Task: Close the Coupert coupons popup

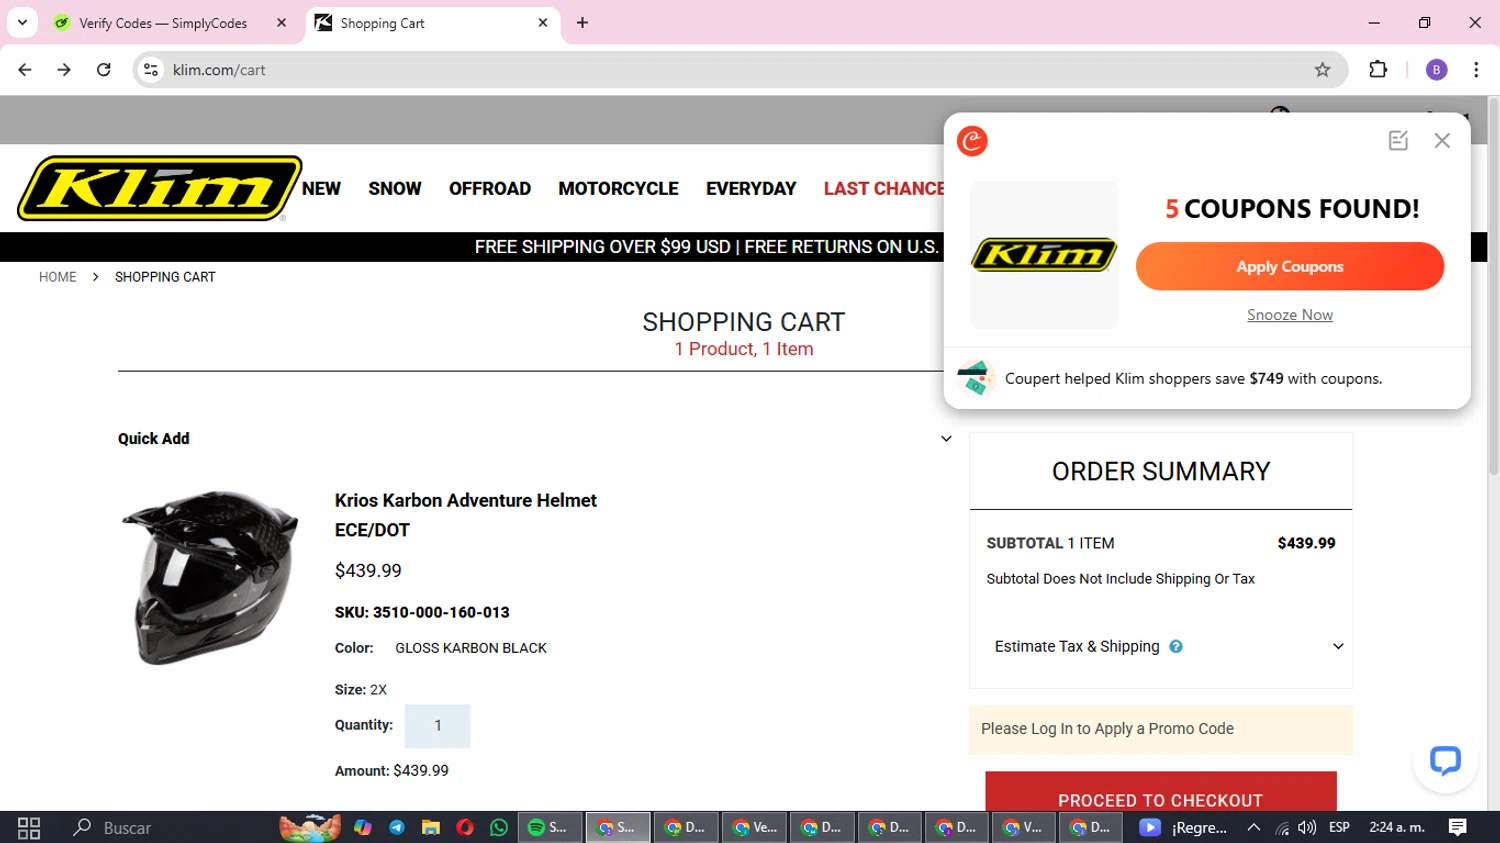Action: click(1442, 141)
